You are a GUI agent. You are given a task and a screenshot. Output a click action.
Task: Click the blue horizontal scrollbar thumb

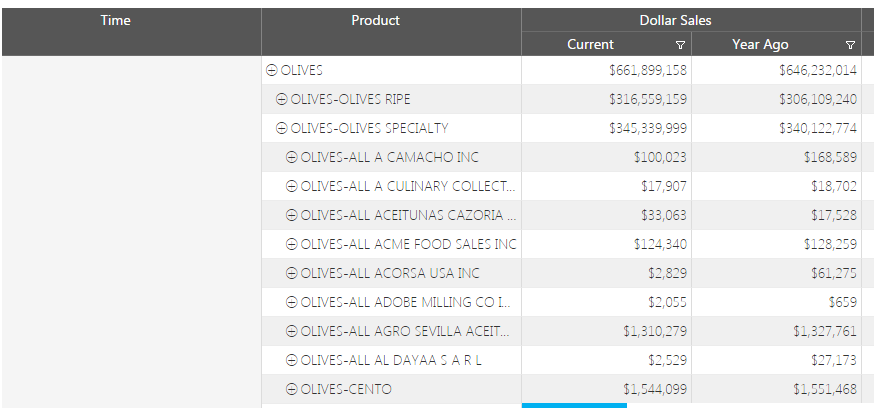(x=574, y=405)
